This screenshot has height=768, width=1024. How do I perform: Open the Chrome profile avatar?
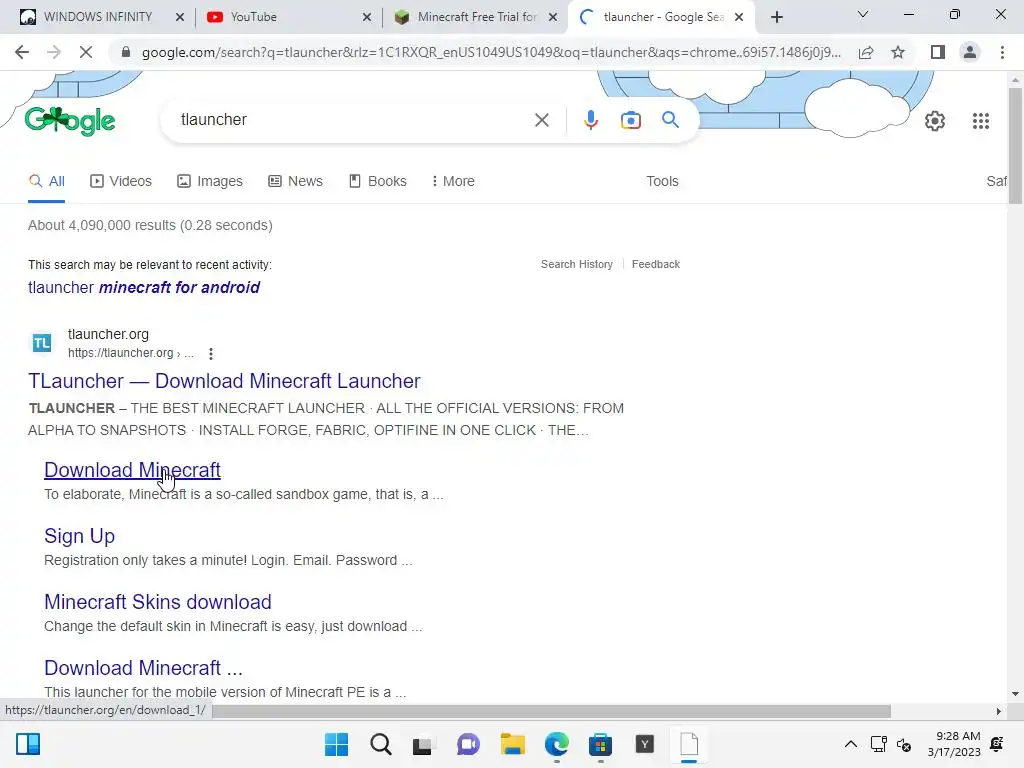point(970,52)
